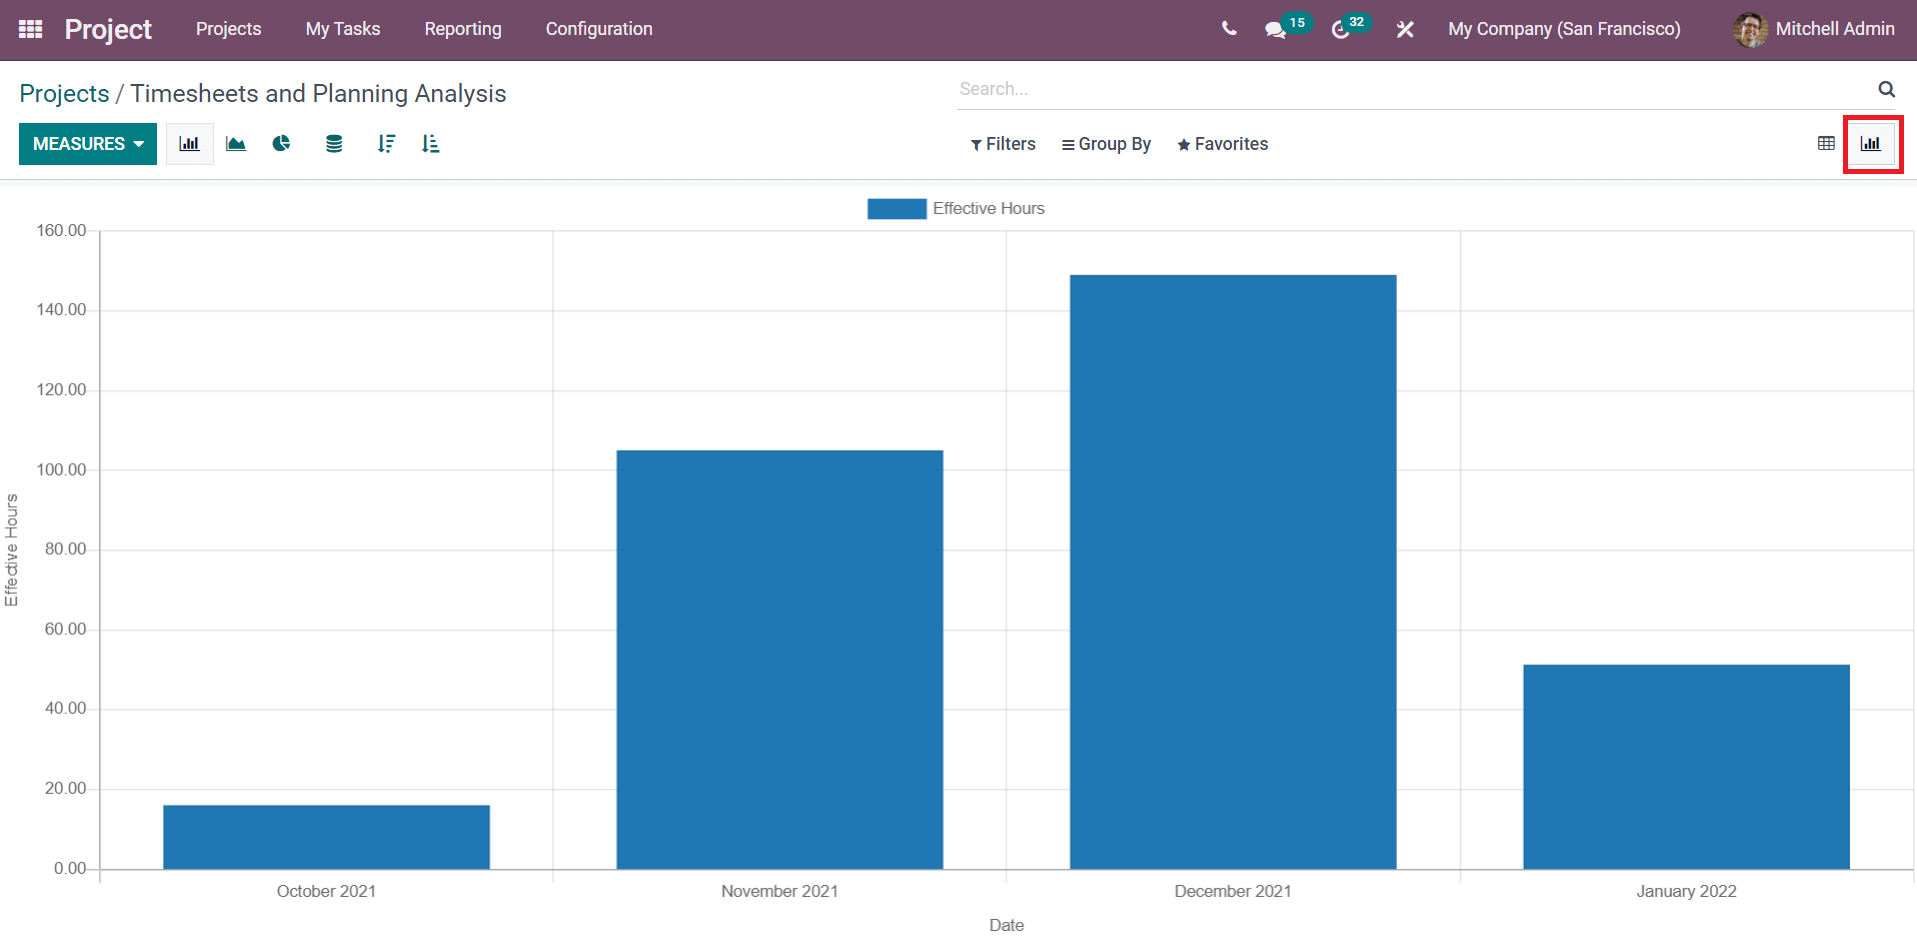Switch to graph view
This screenshot has width=1917, height=937.
[x=1871, y=144]
